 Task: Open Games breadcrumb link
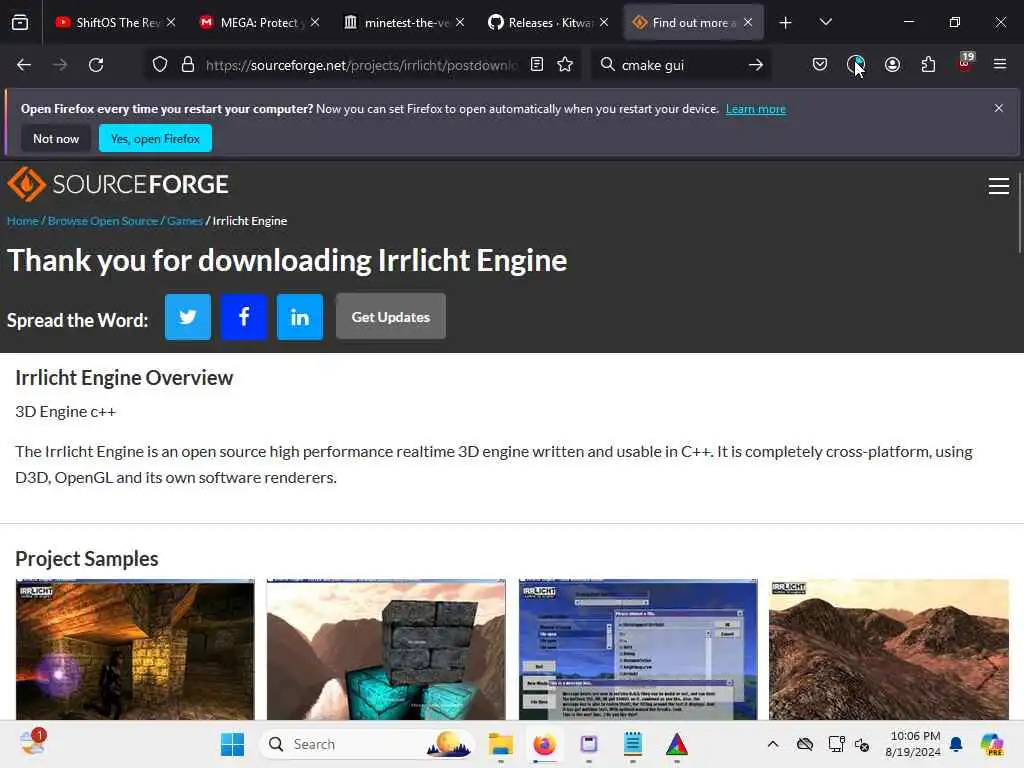[185, 221]
